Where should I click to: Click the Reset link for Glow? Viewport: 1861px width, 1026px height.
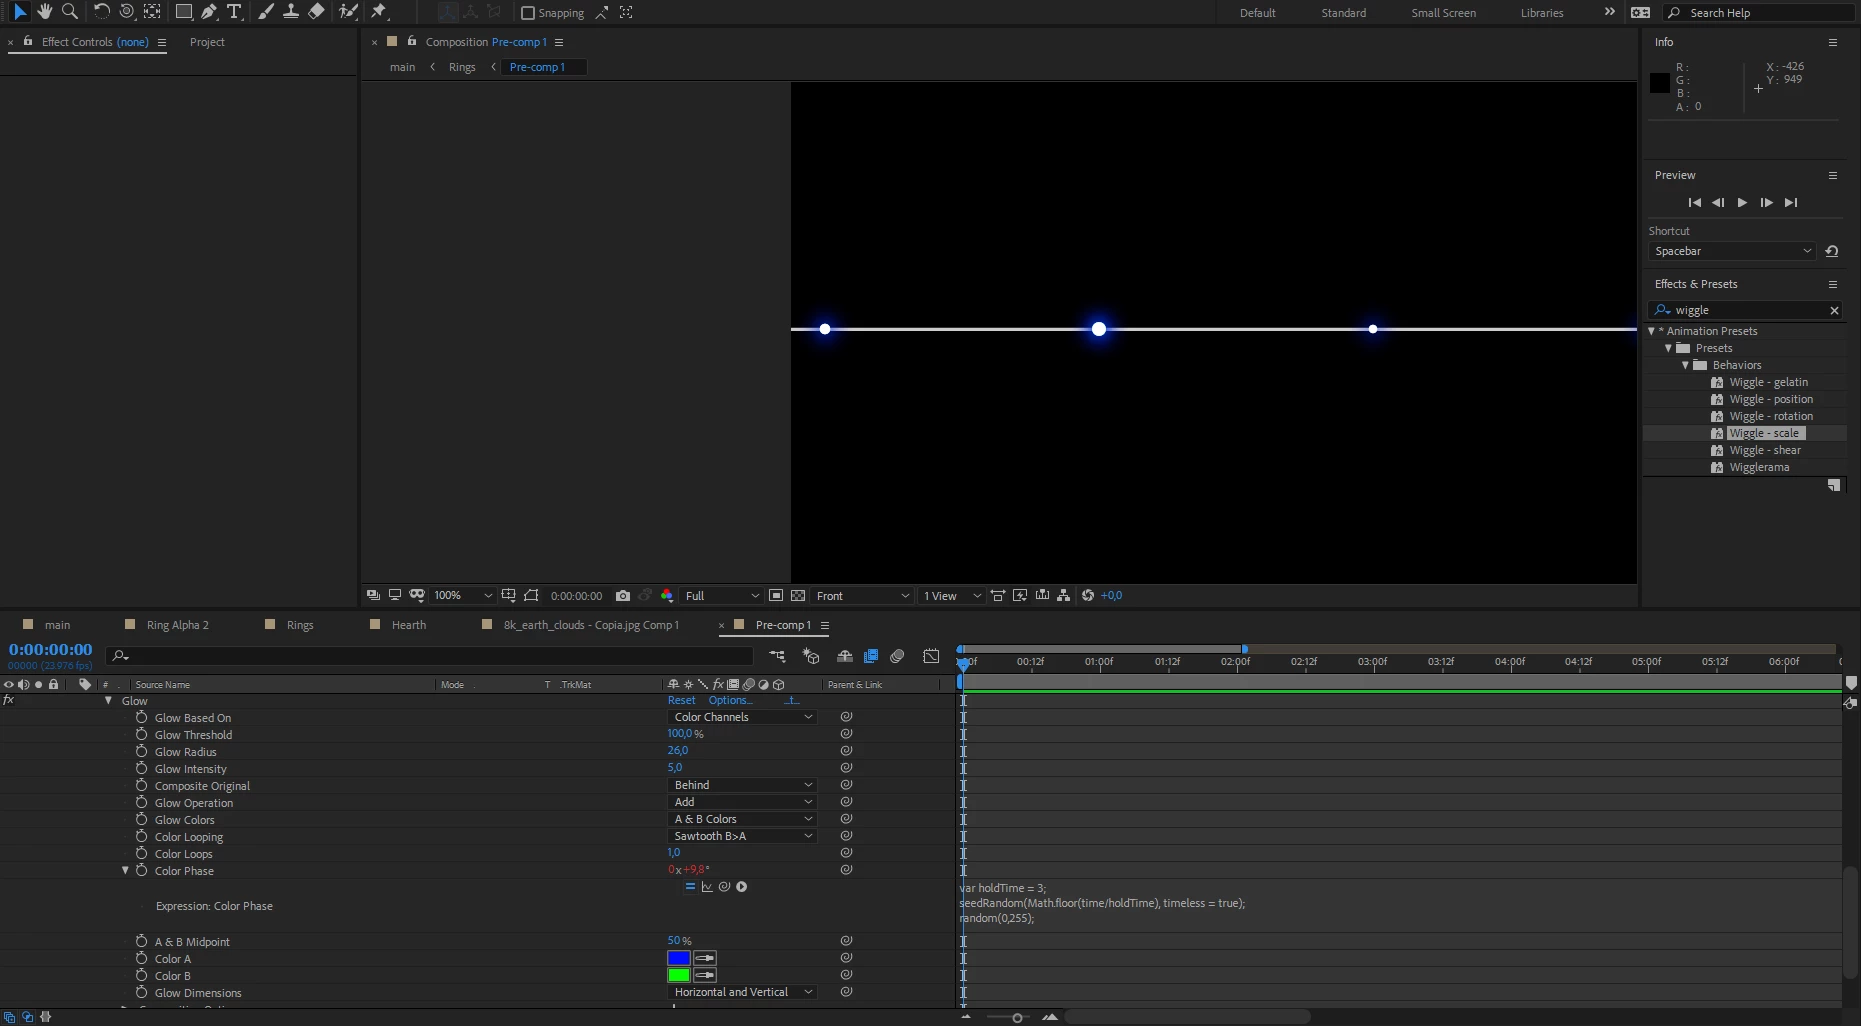tap(681, 700)
